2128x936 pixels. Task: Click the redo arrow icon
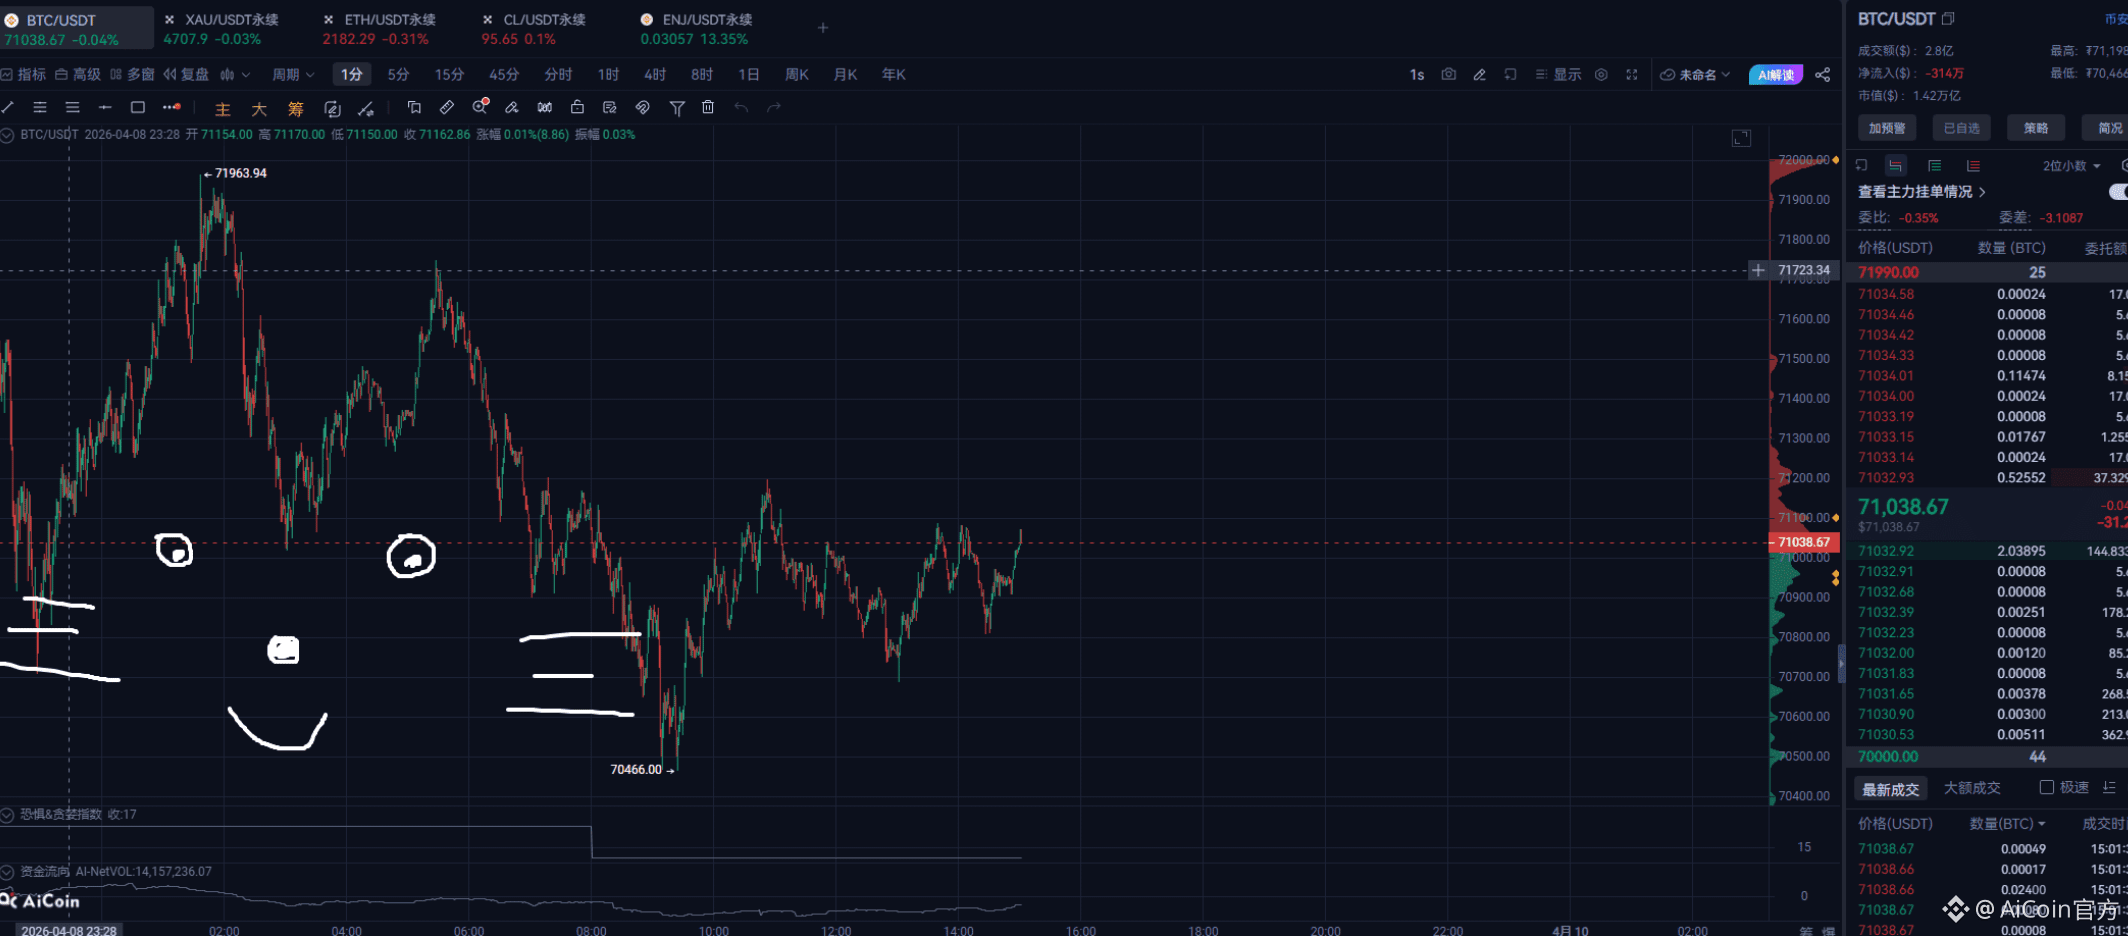click(x=774, y=107)
